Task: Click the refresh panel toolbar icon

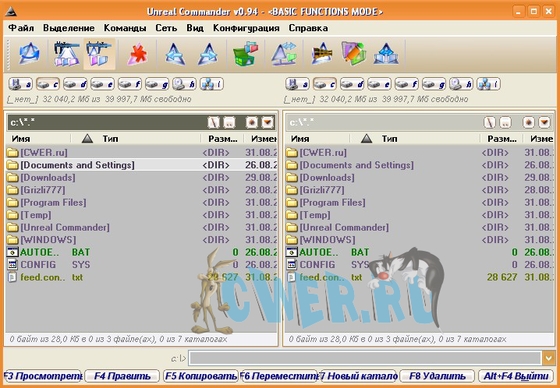Action: [x=29, y=54]
